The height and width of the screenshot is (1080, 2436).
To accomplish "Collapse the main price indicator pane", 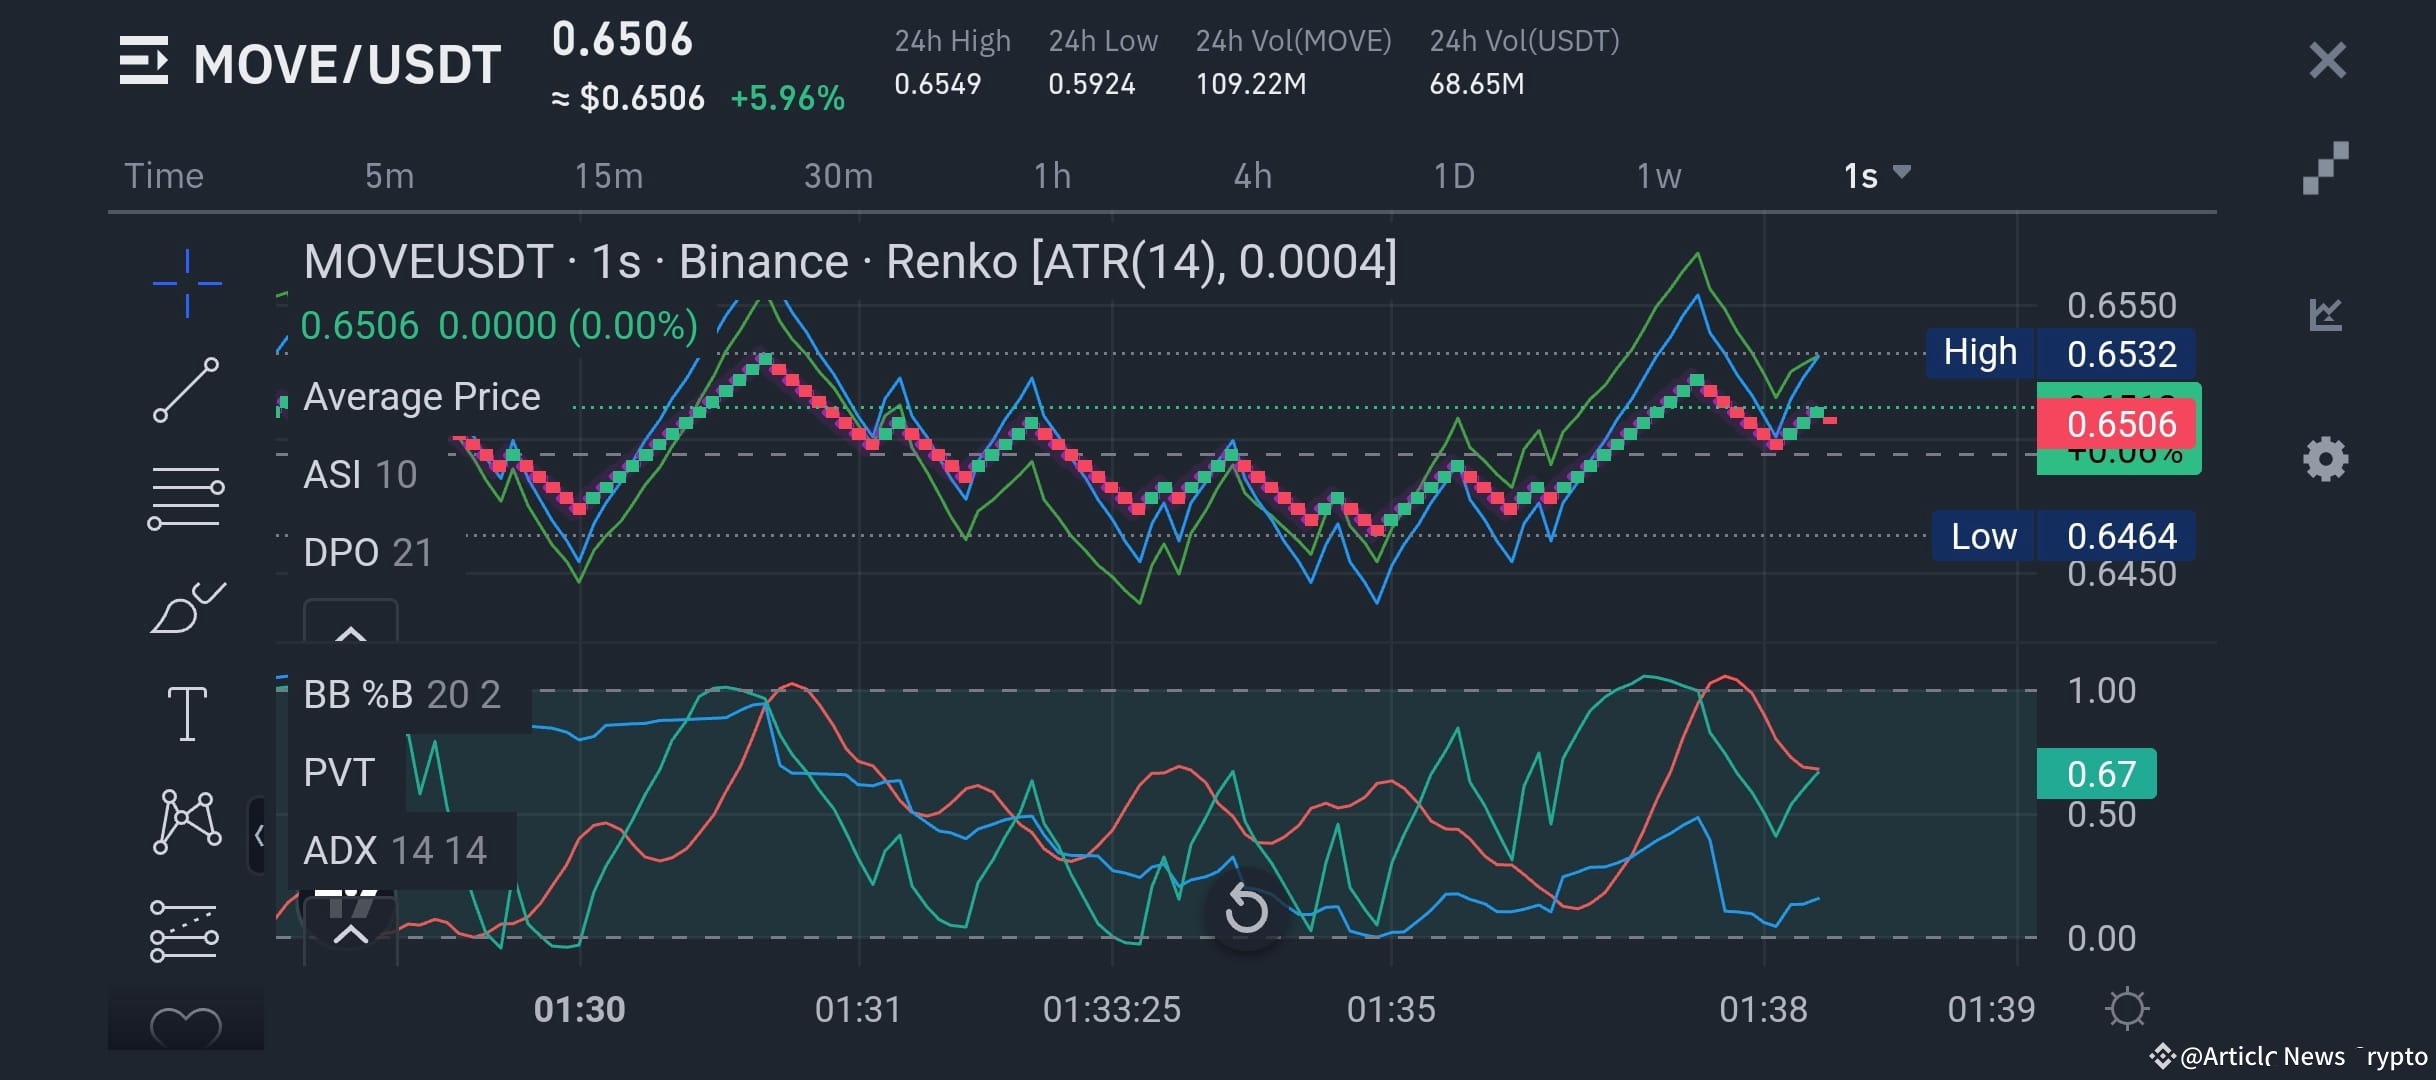I will click(x=350, y=632).
